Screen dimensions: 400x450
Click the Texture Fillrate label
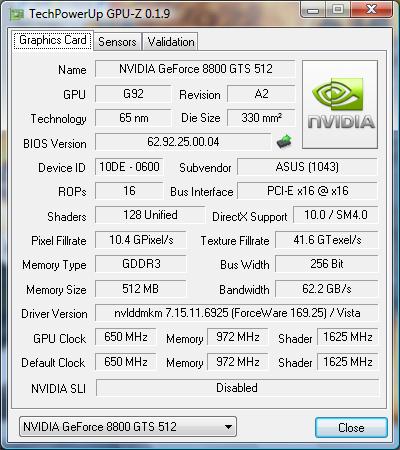tap(235, 241)
